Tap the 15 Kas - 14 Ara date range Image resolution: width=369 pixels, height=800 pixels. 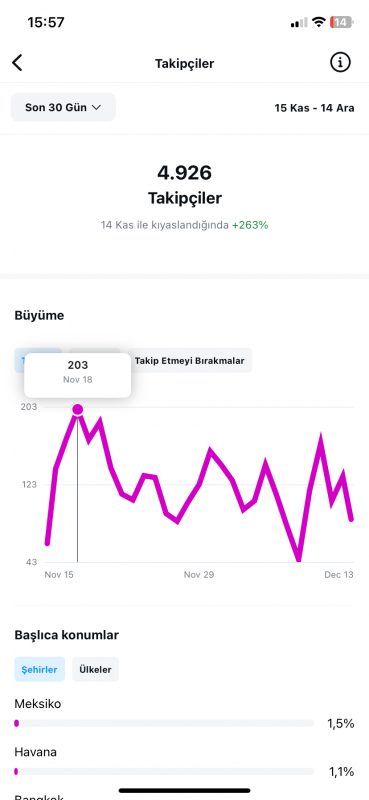pos(314,108)
